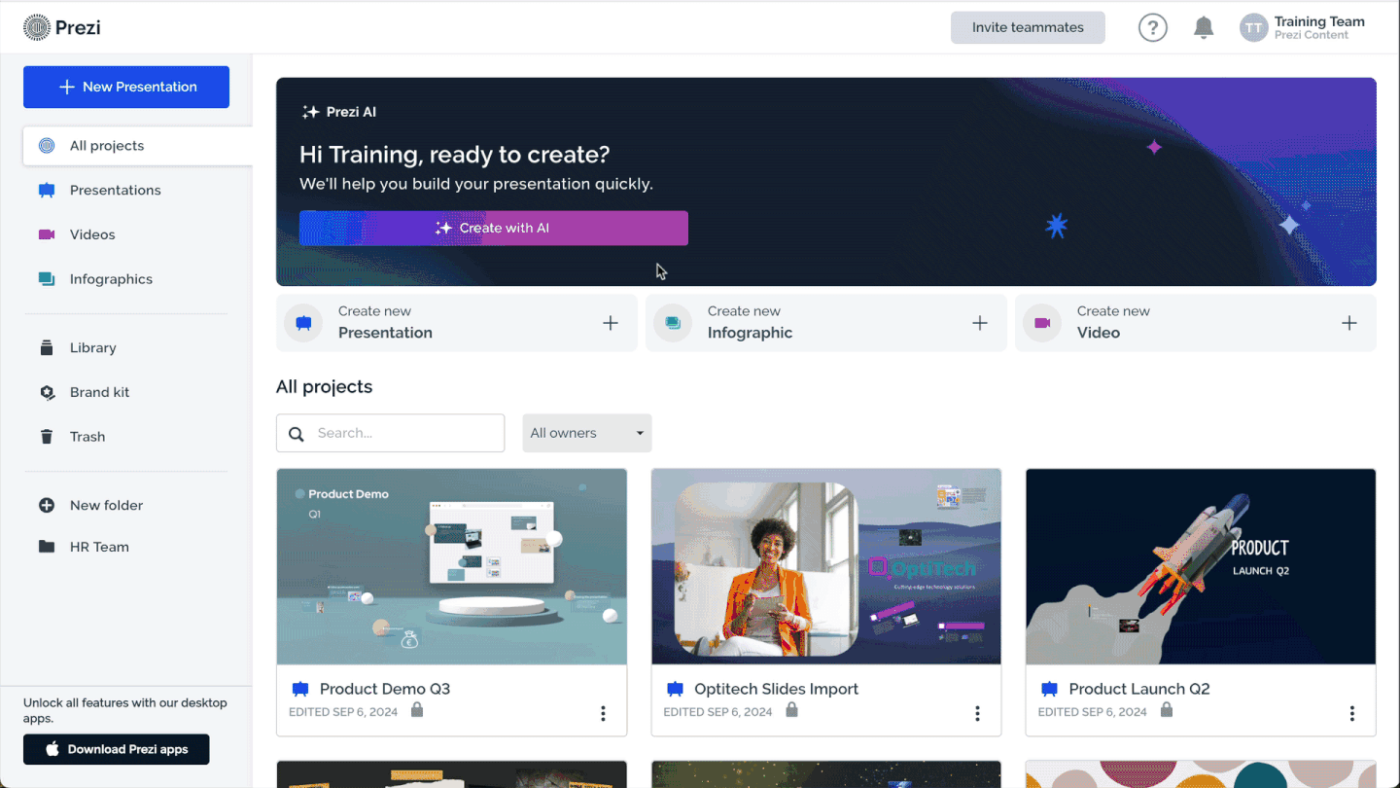Screen dimensions: 1400x788
Task: Click the TT account avatar
Action: 1253,28
